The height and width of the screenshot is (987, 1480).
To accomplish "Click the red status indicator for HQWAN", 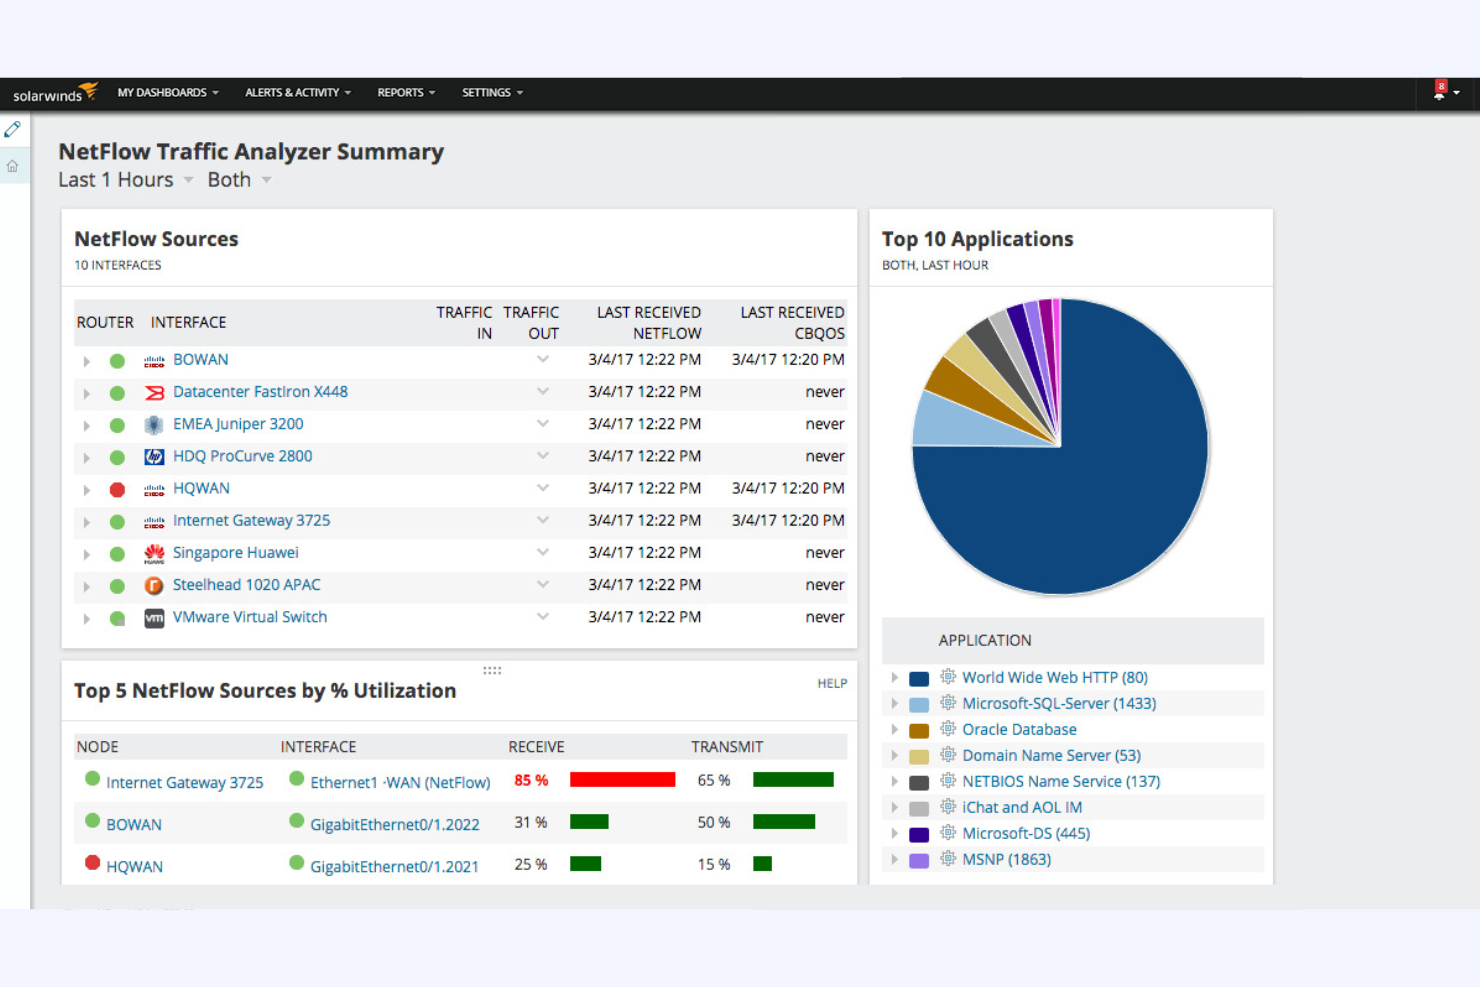I will (x=117, y=489).
